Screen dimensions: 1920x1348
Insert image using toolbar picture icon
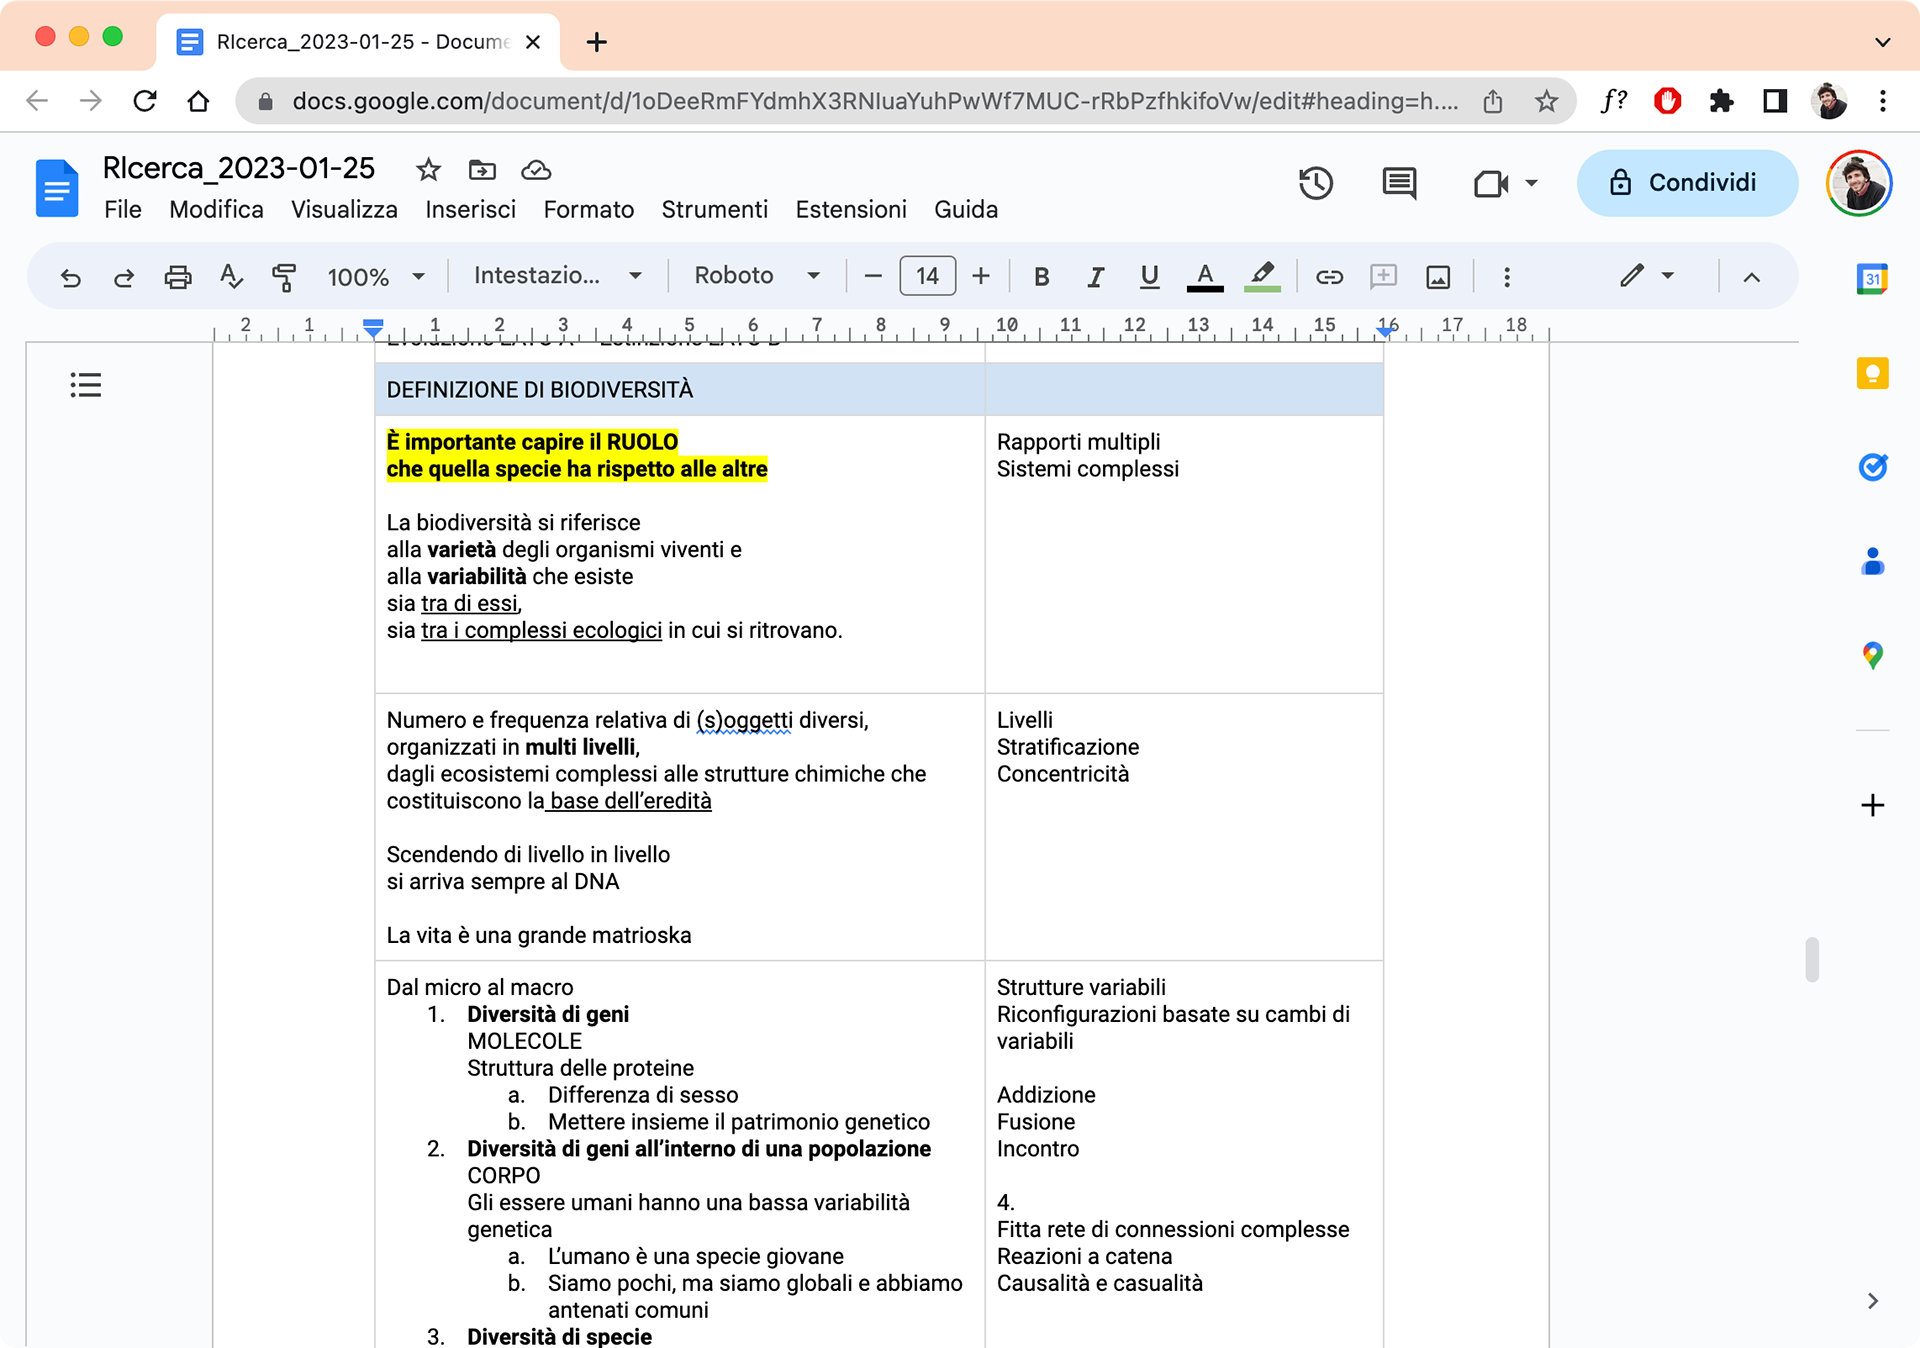click(1438, 277)
